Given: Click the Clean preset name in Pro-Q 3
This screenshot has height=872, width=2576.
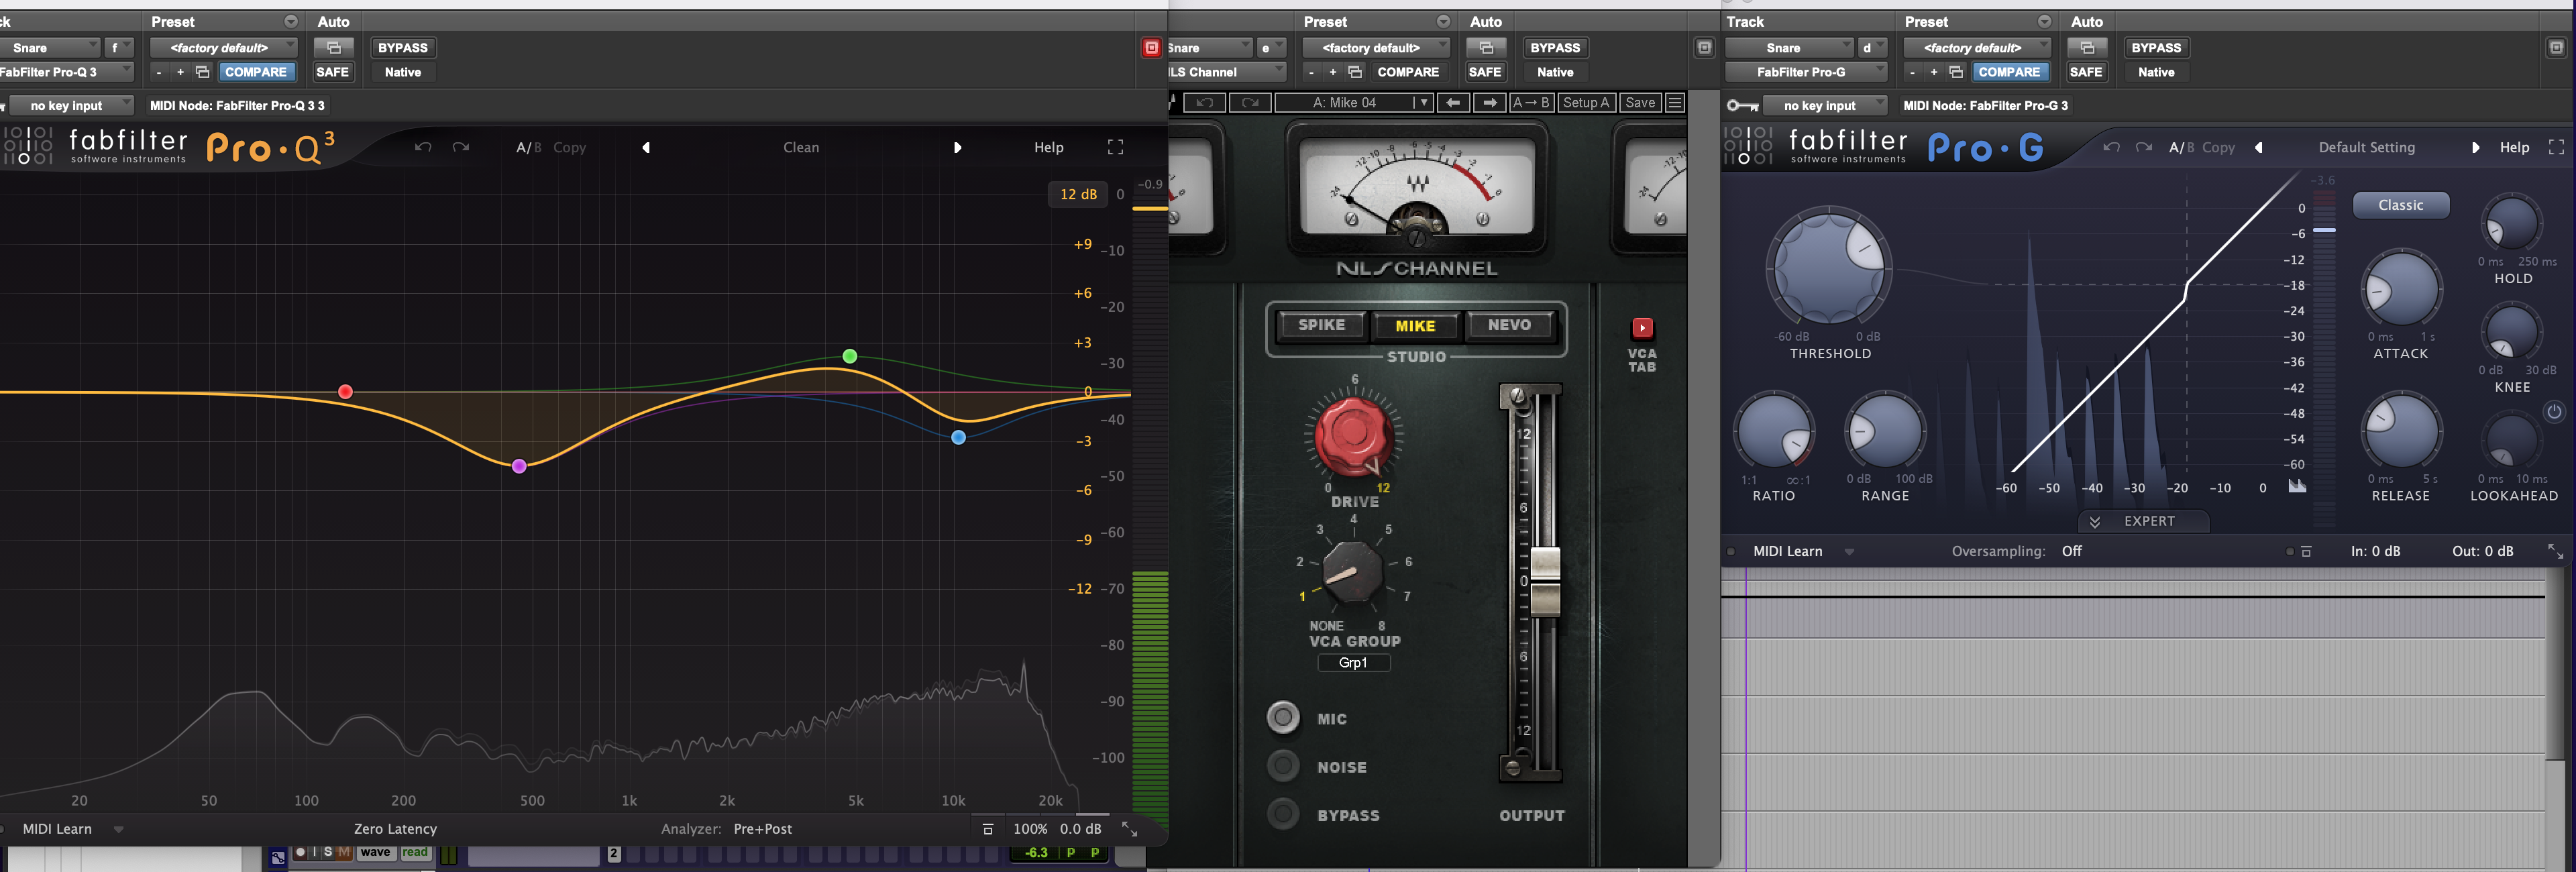Looking at the screenshot, I should (801, 147).
